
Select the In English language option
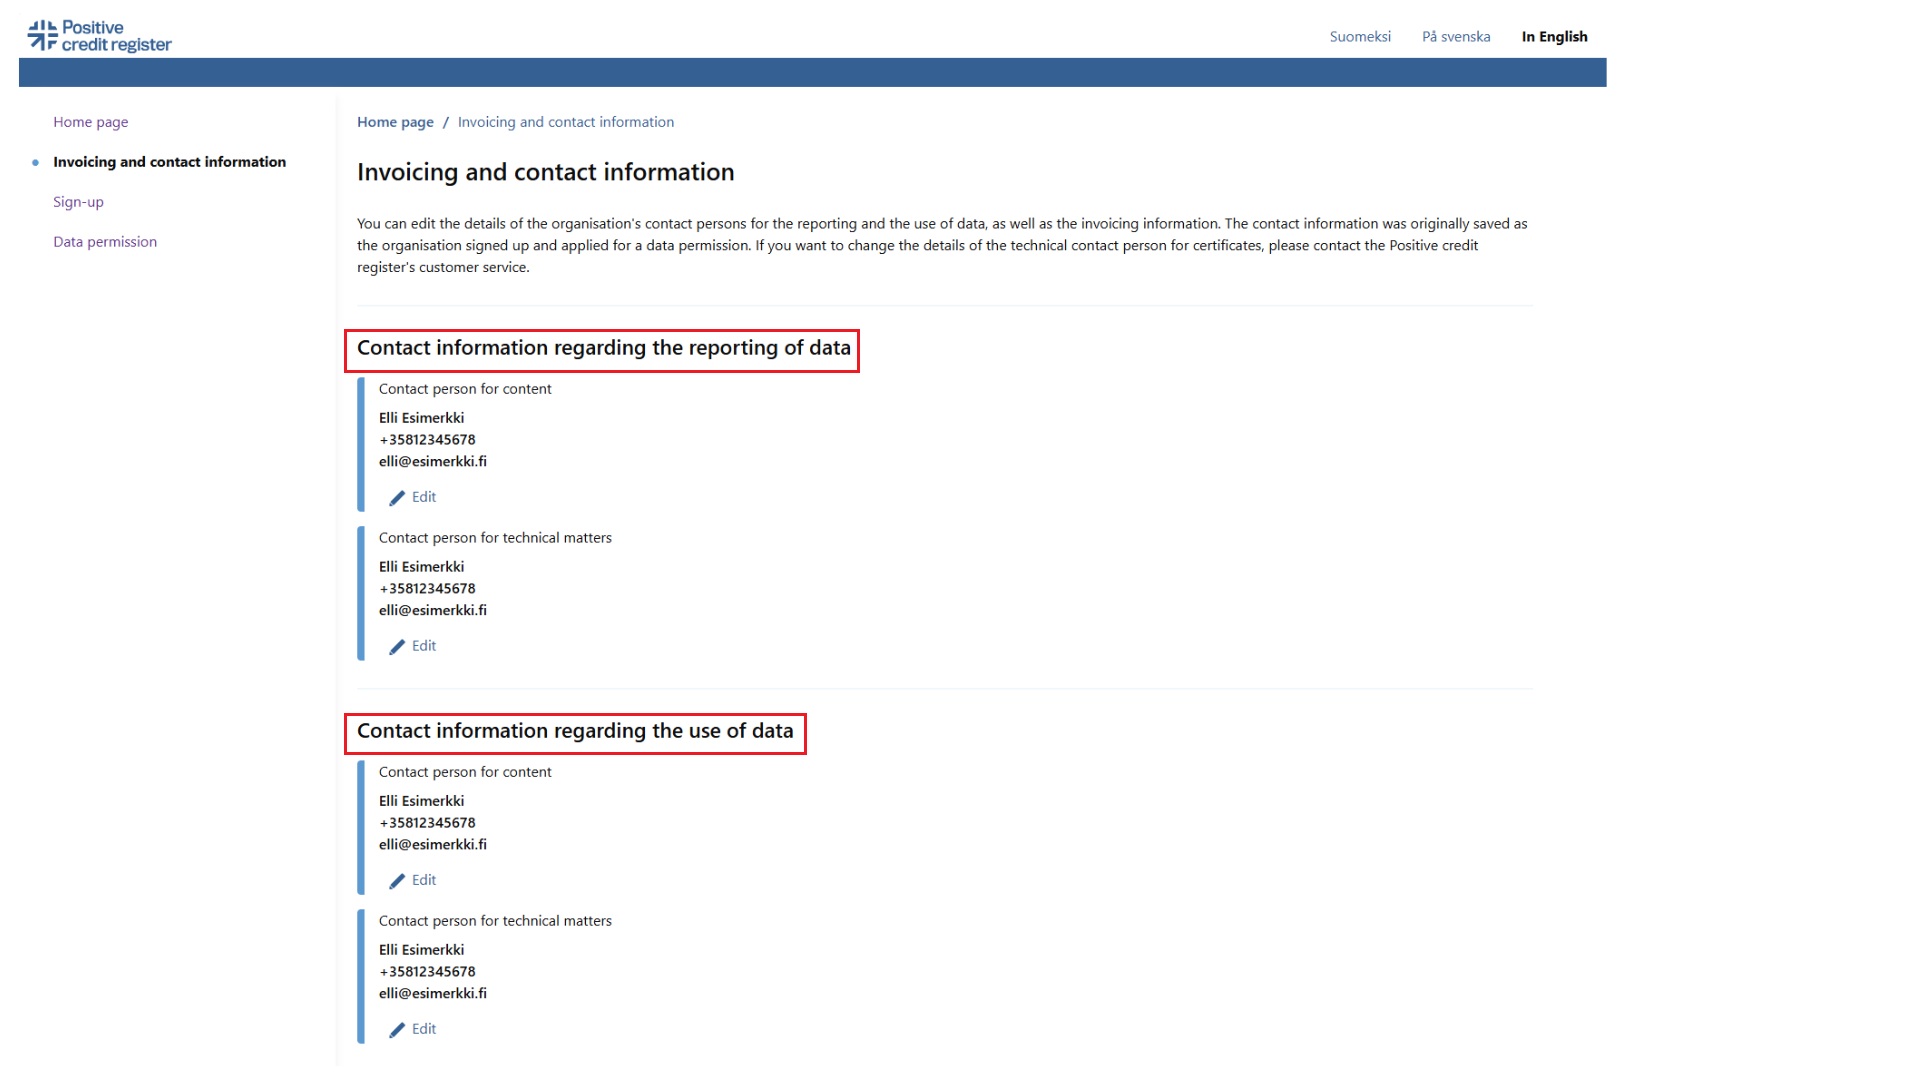pos(1554,36)
